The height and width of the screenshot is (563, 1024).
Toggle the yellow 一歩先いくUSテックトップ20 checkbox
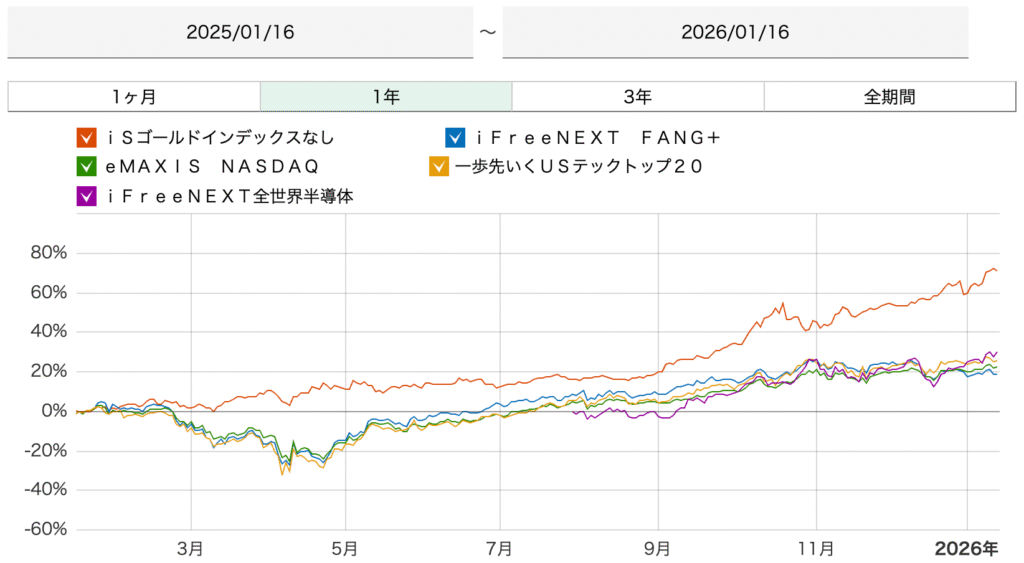pos(438,167)
